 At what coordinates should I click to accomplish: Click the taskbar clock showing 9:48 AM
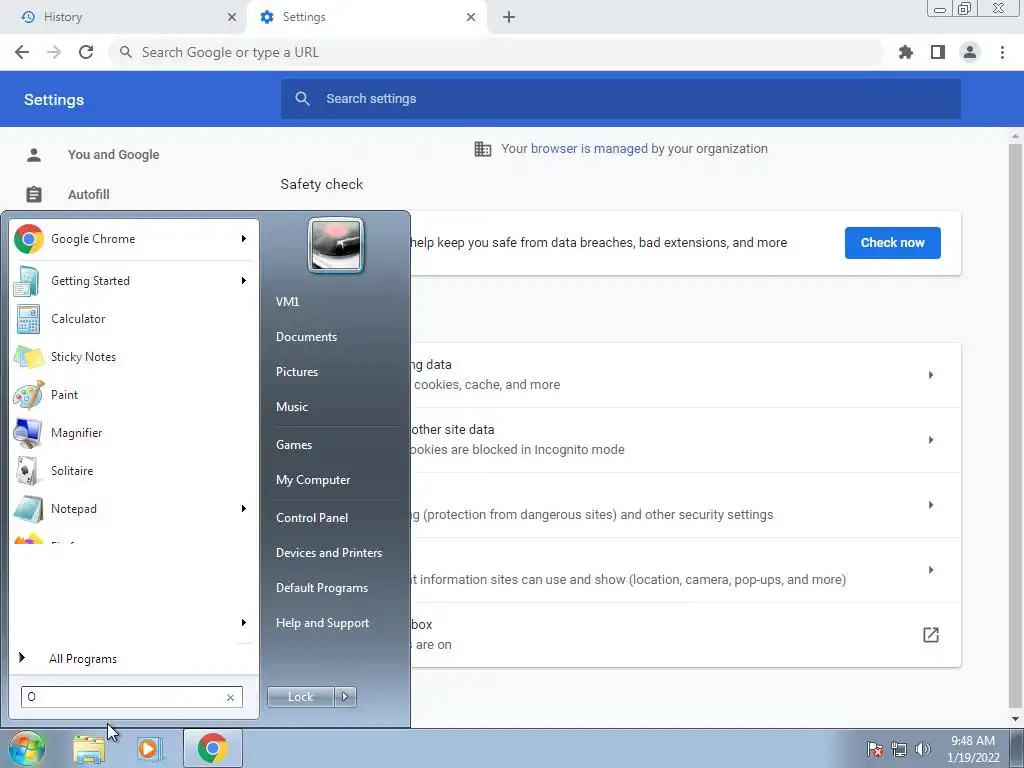[x=973, y=749]
